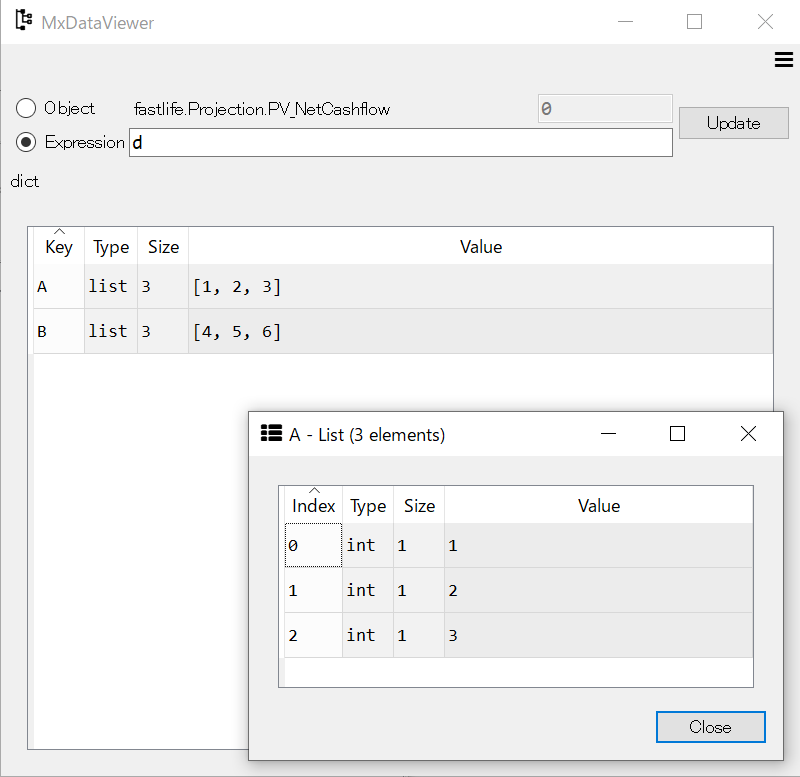Minimize the A - List dialog window
This screenshot has width=800, height=777.
(x=608, y=433)
